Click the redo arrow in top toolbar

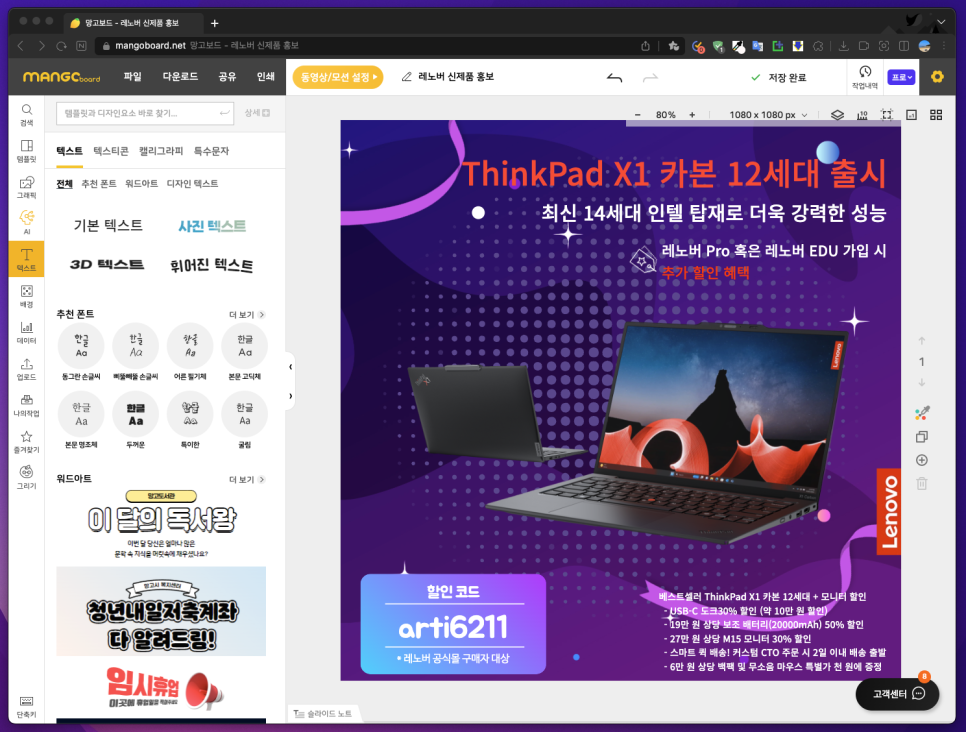(651, 78)
